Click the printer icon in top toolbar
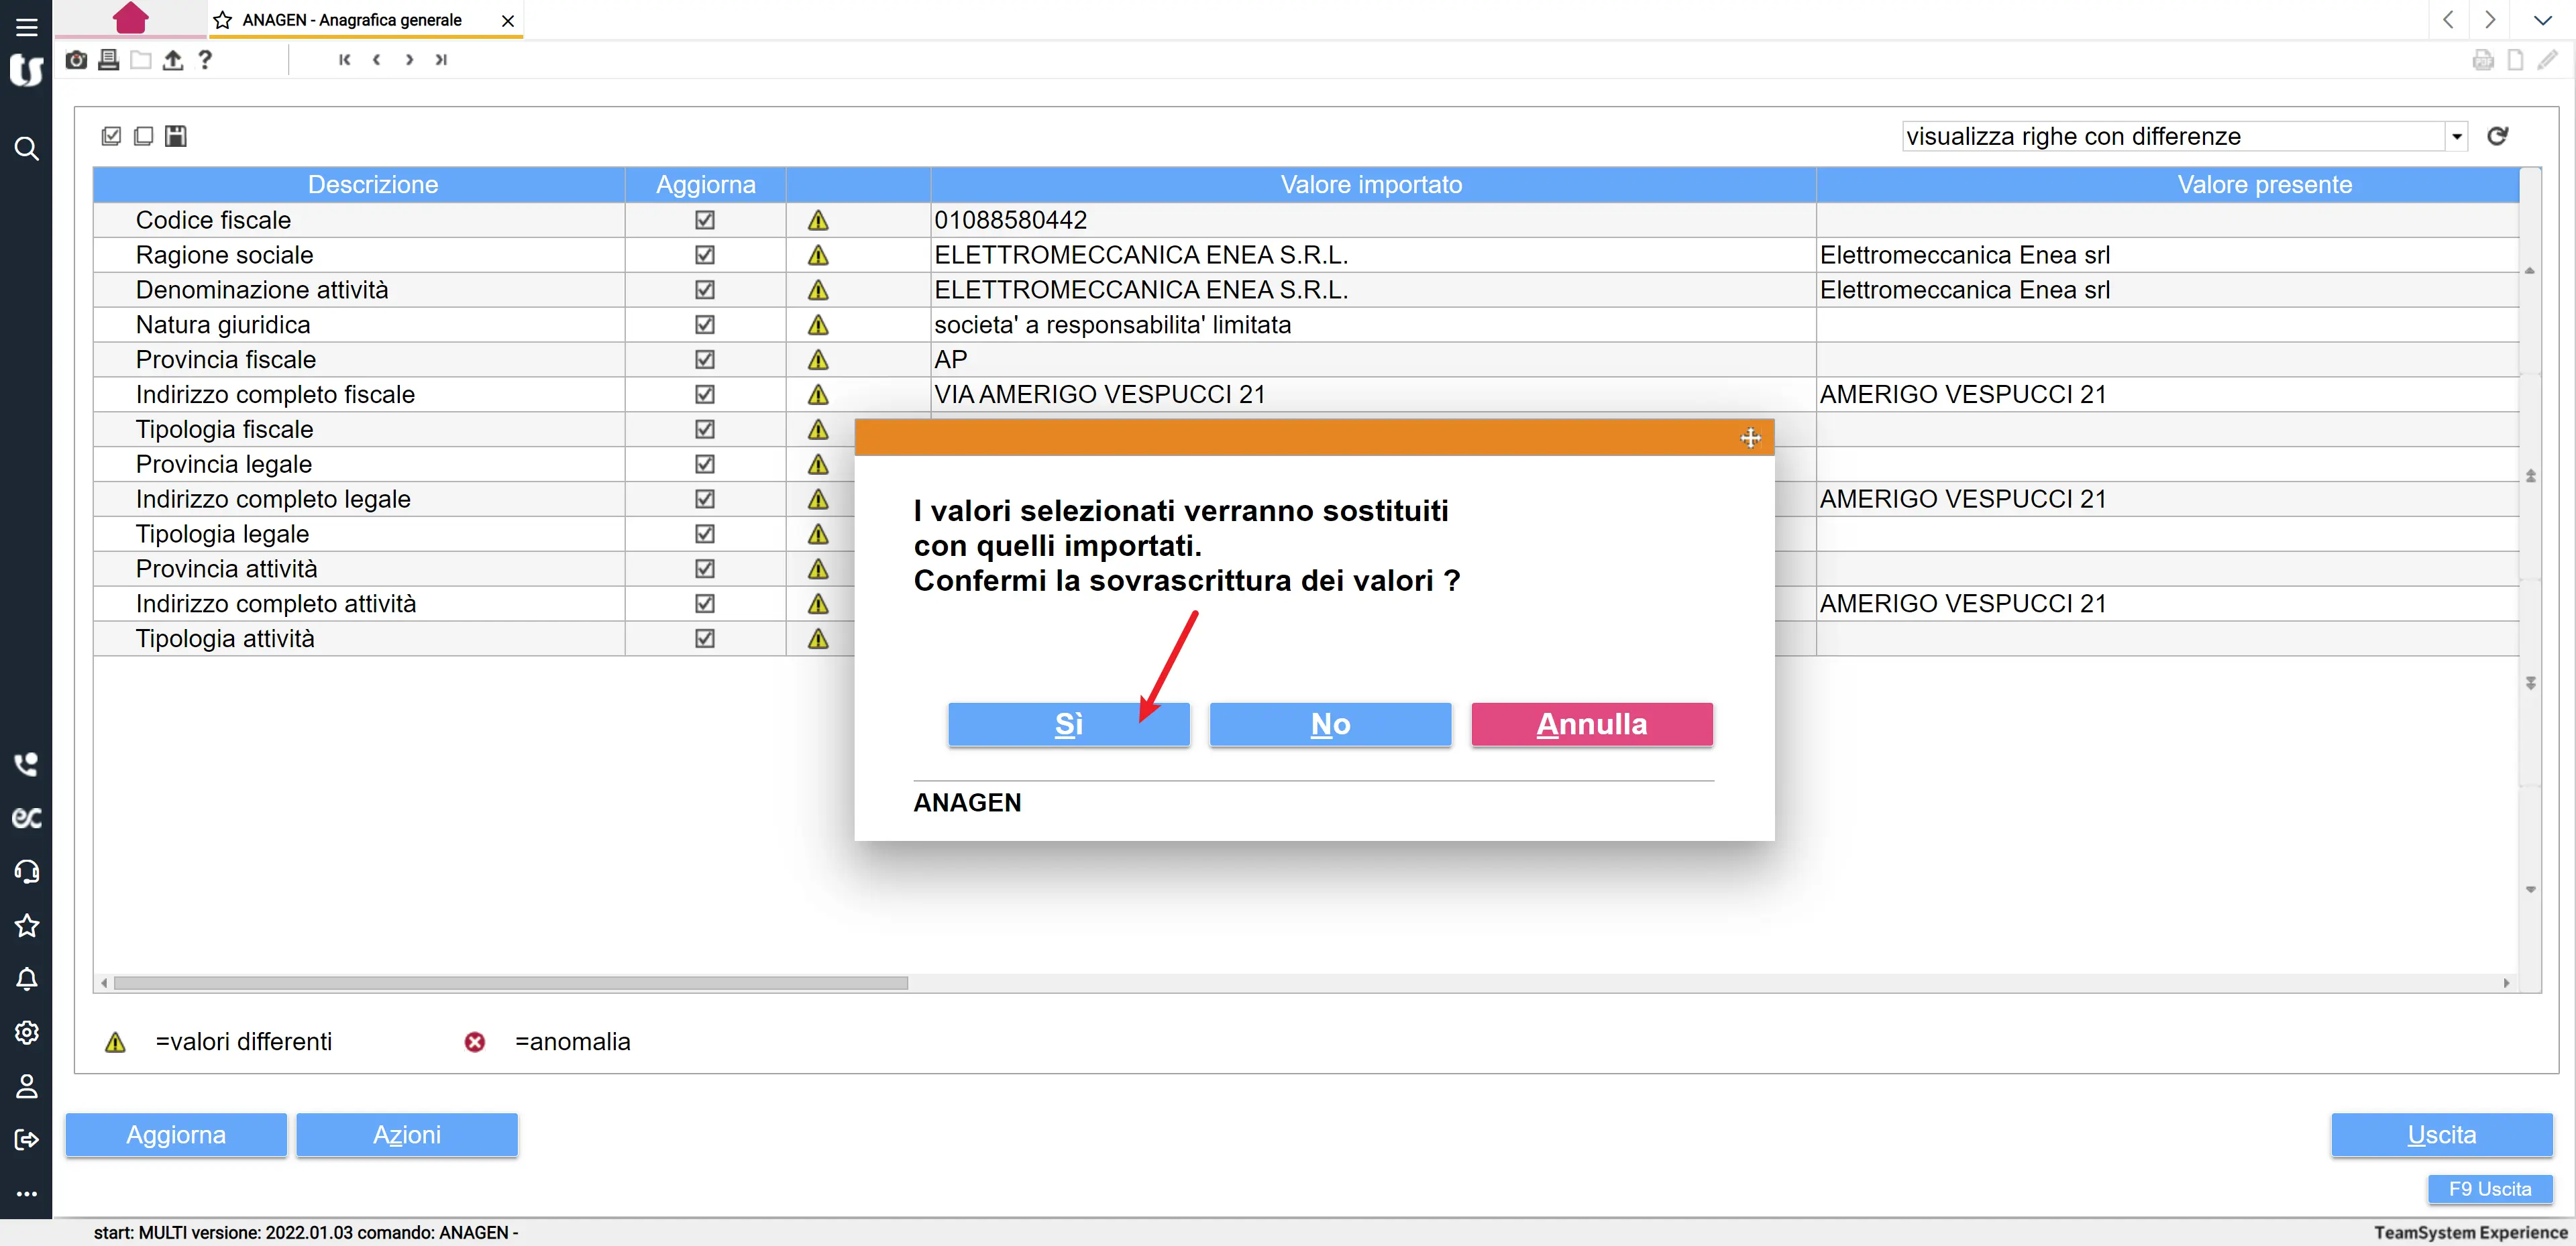Screen dimensions: 2576x1246 108,60
